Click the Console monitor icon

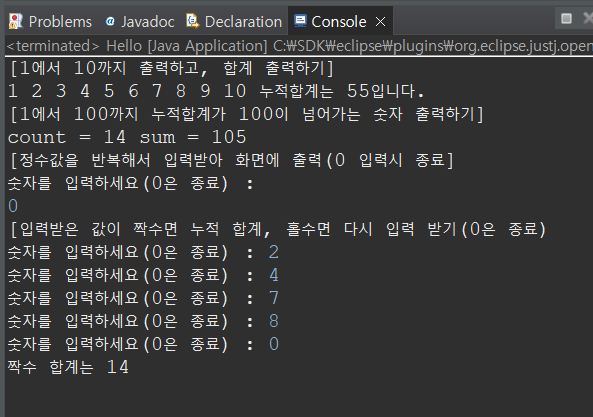pos(300,20)
